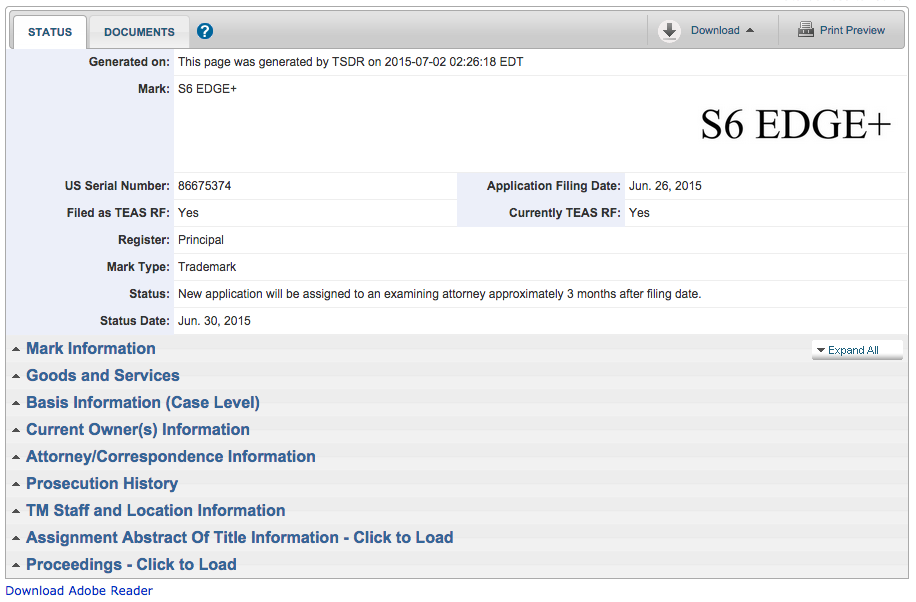Expand the Goods and Services section

click(x=103, y=375)
